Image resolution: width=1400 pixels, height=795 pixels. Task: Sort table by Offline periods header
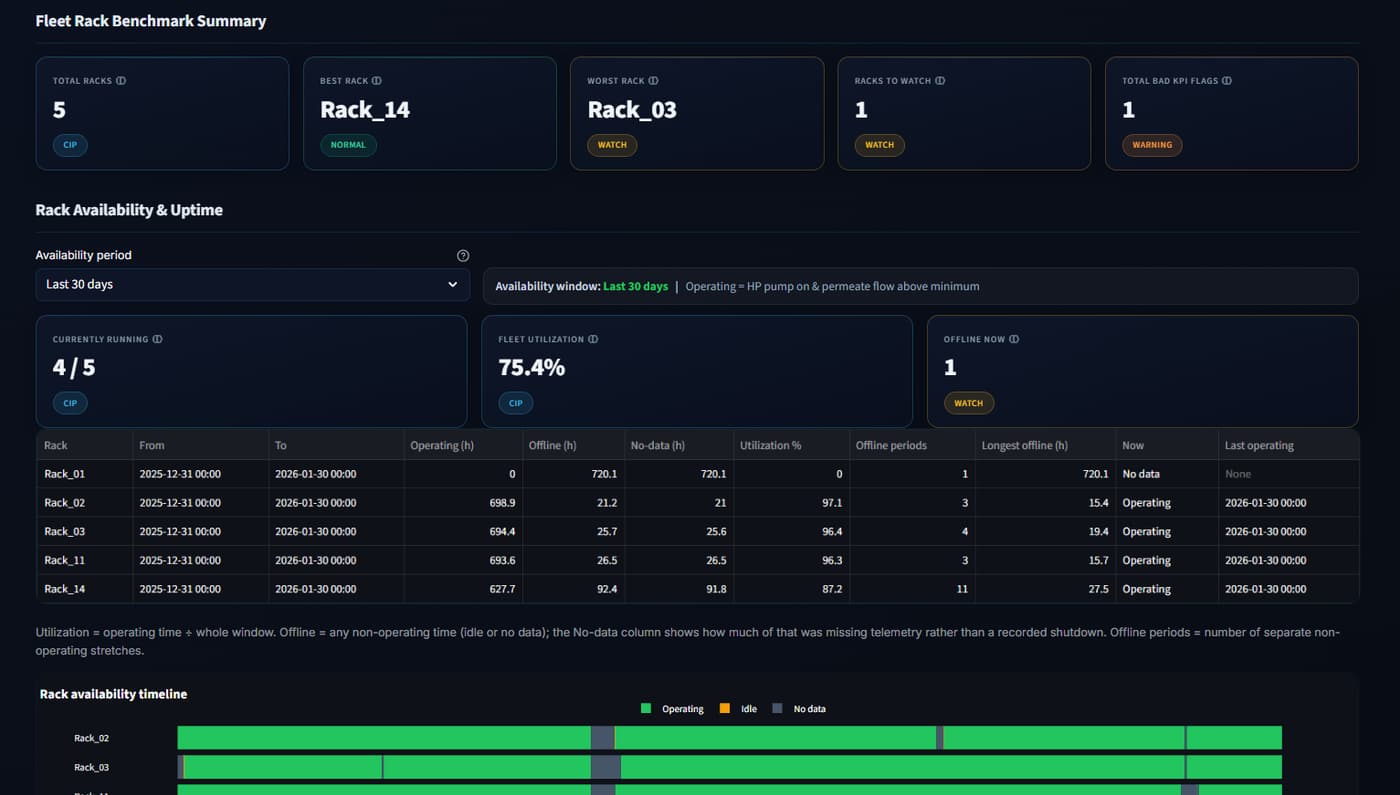point(910,445)
